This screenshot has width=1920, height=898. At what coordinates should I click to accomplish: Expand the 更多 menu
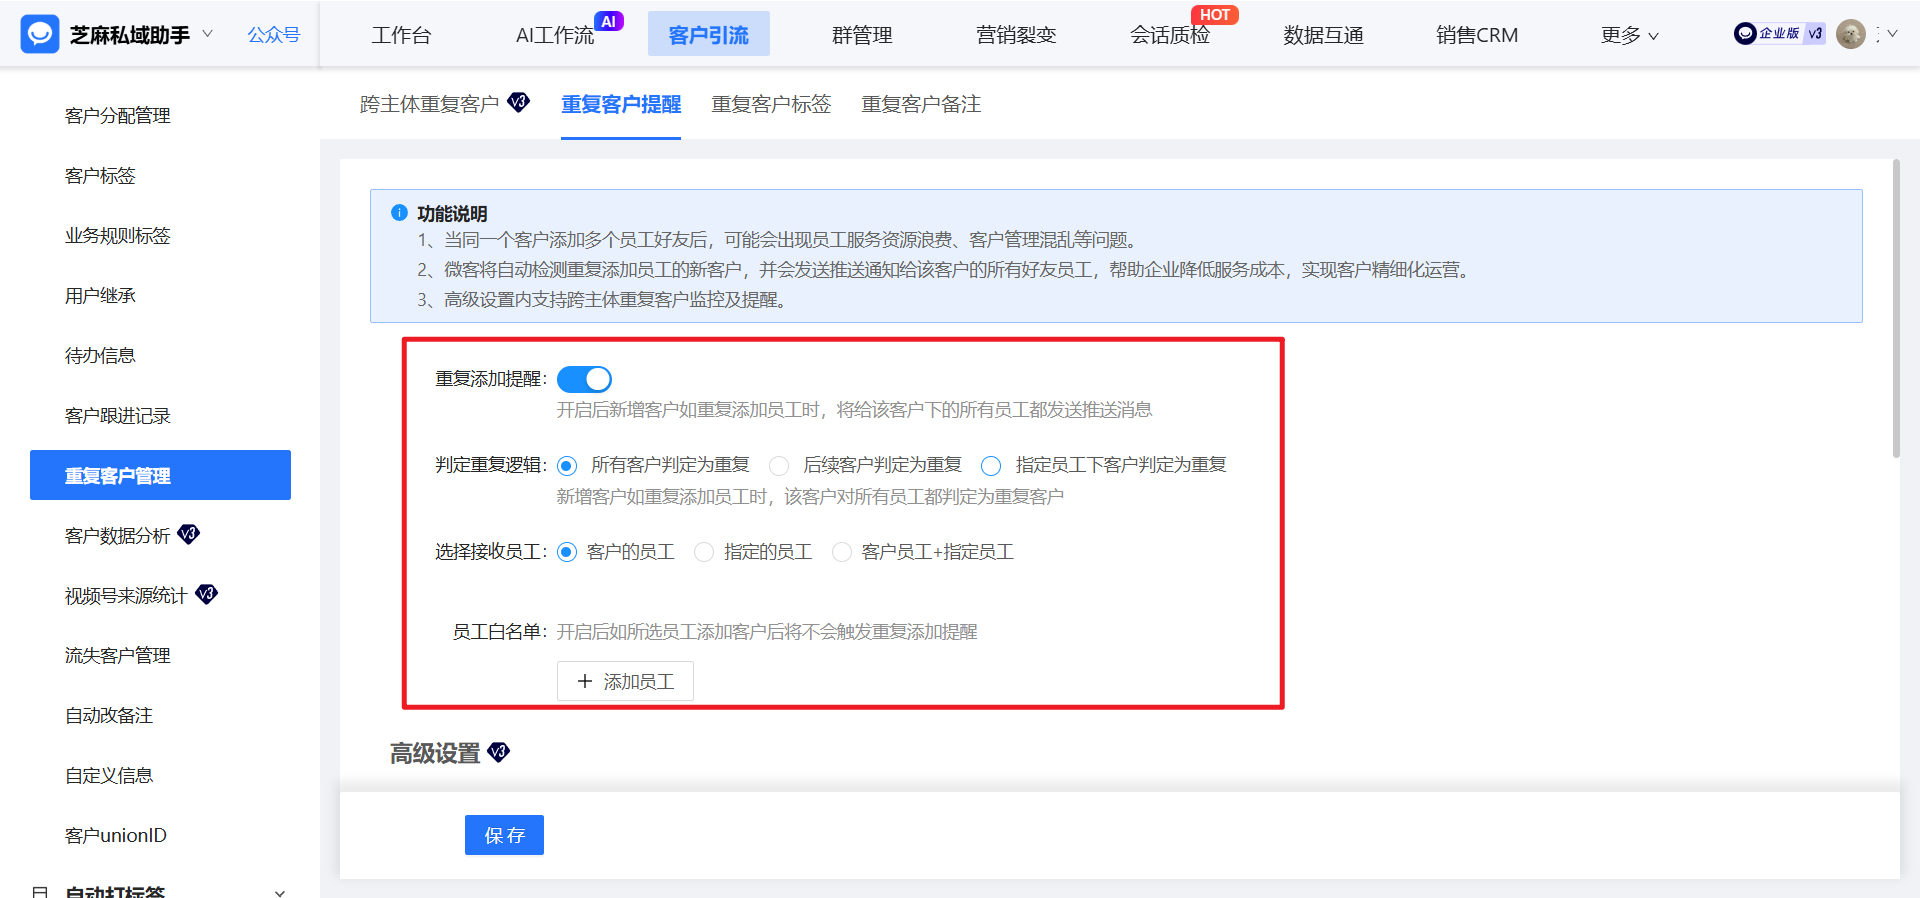[x=1629, y=35]
